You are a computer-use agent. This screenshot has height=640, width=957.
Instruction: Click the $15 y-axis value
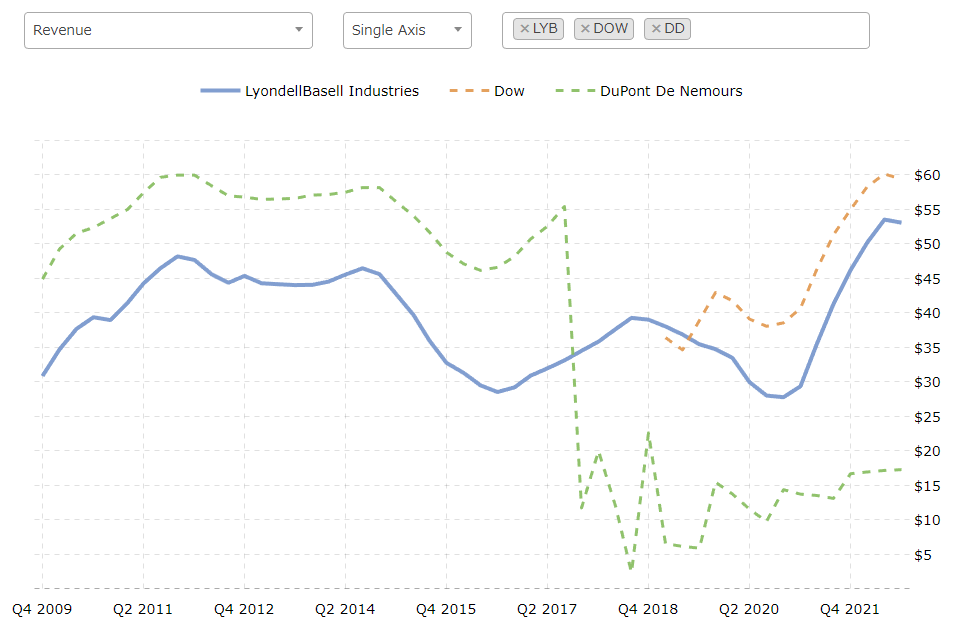(927, 486)
